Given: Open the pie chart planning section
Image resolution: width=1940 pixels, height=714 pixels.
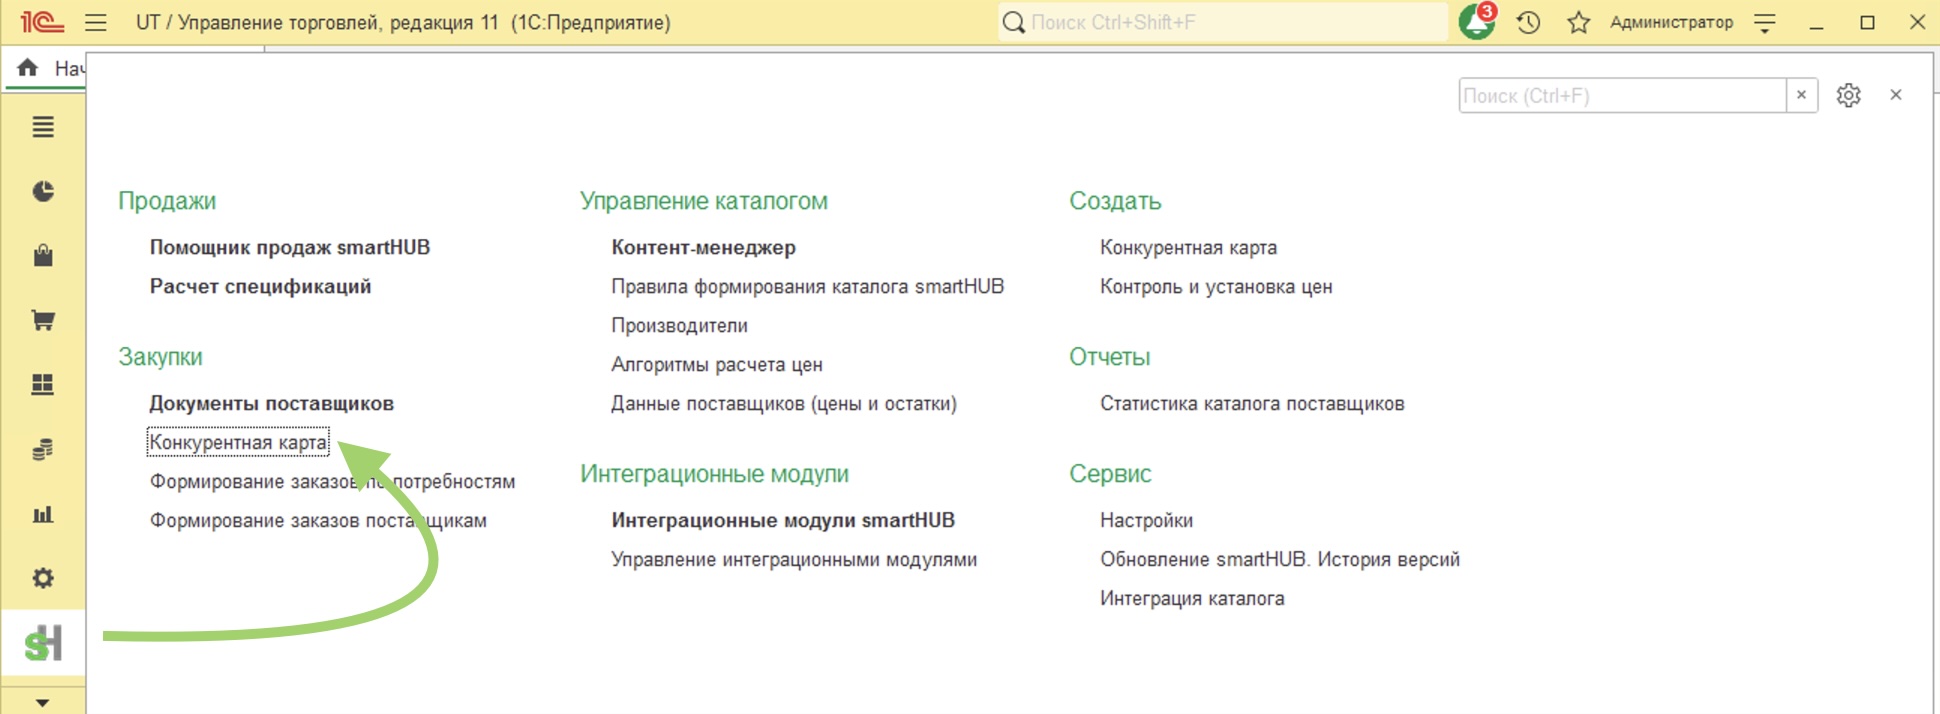Looking at the screenshot, I should click(43, 191).
